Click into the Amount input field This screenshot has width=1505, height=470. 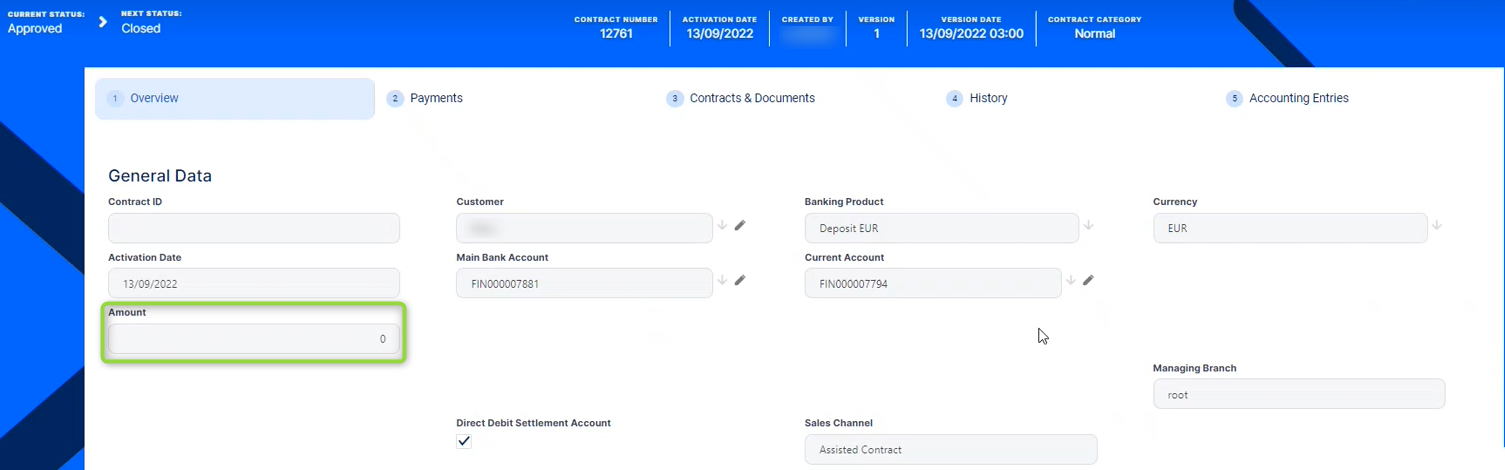coord(254,339)
